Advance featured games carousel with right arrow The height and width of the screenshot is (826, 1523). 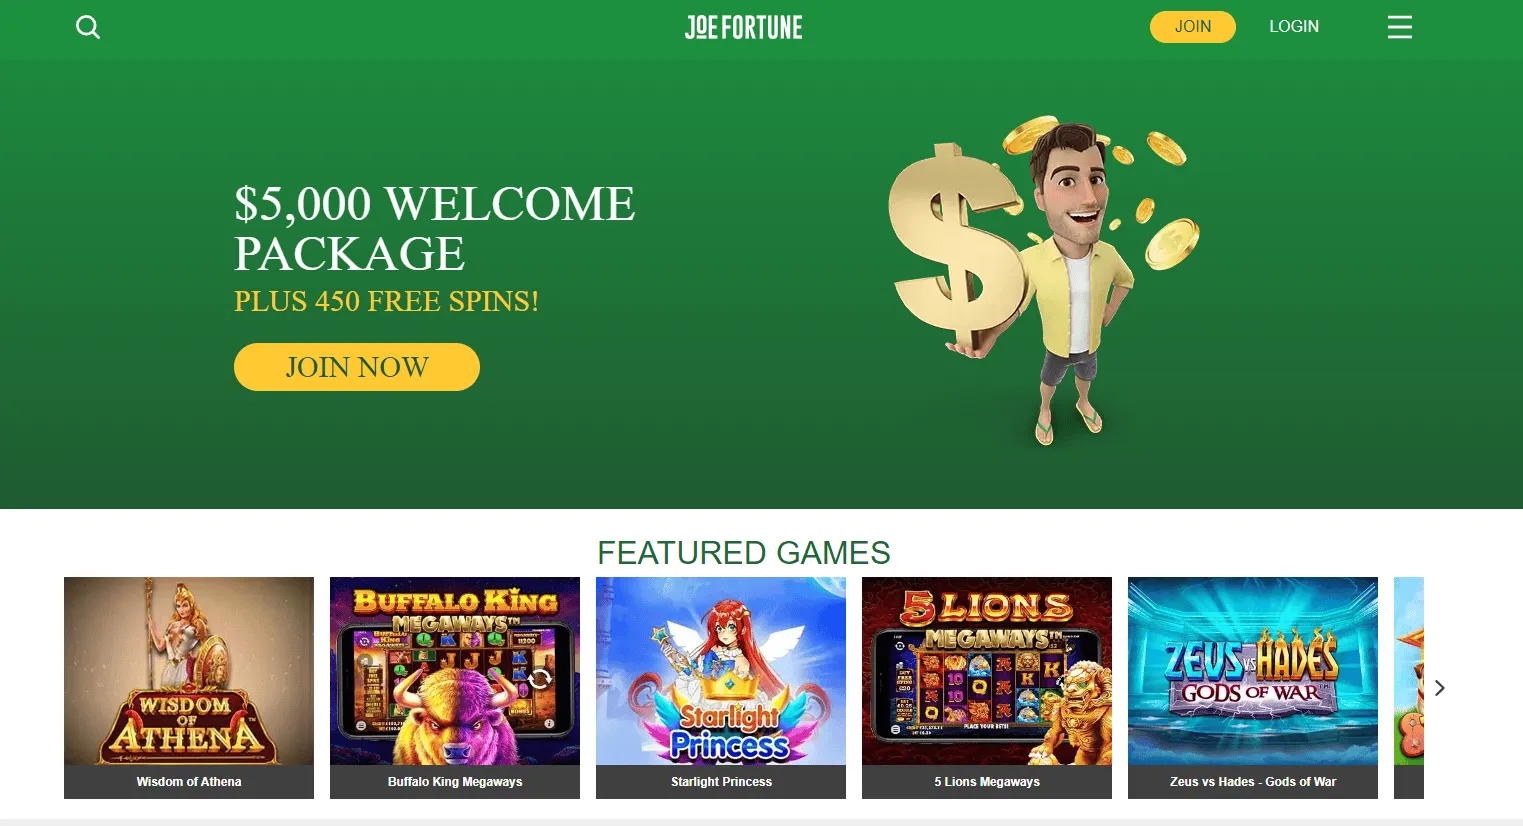pos(1440,688)
